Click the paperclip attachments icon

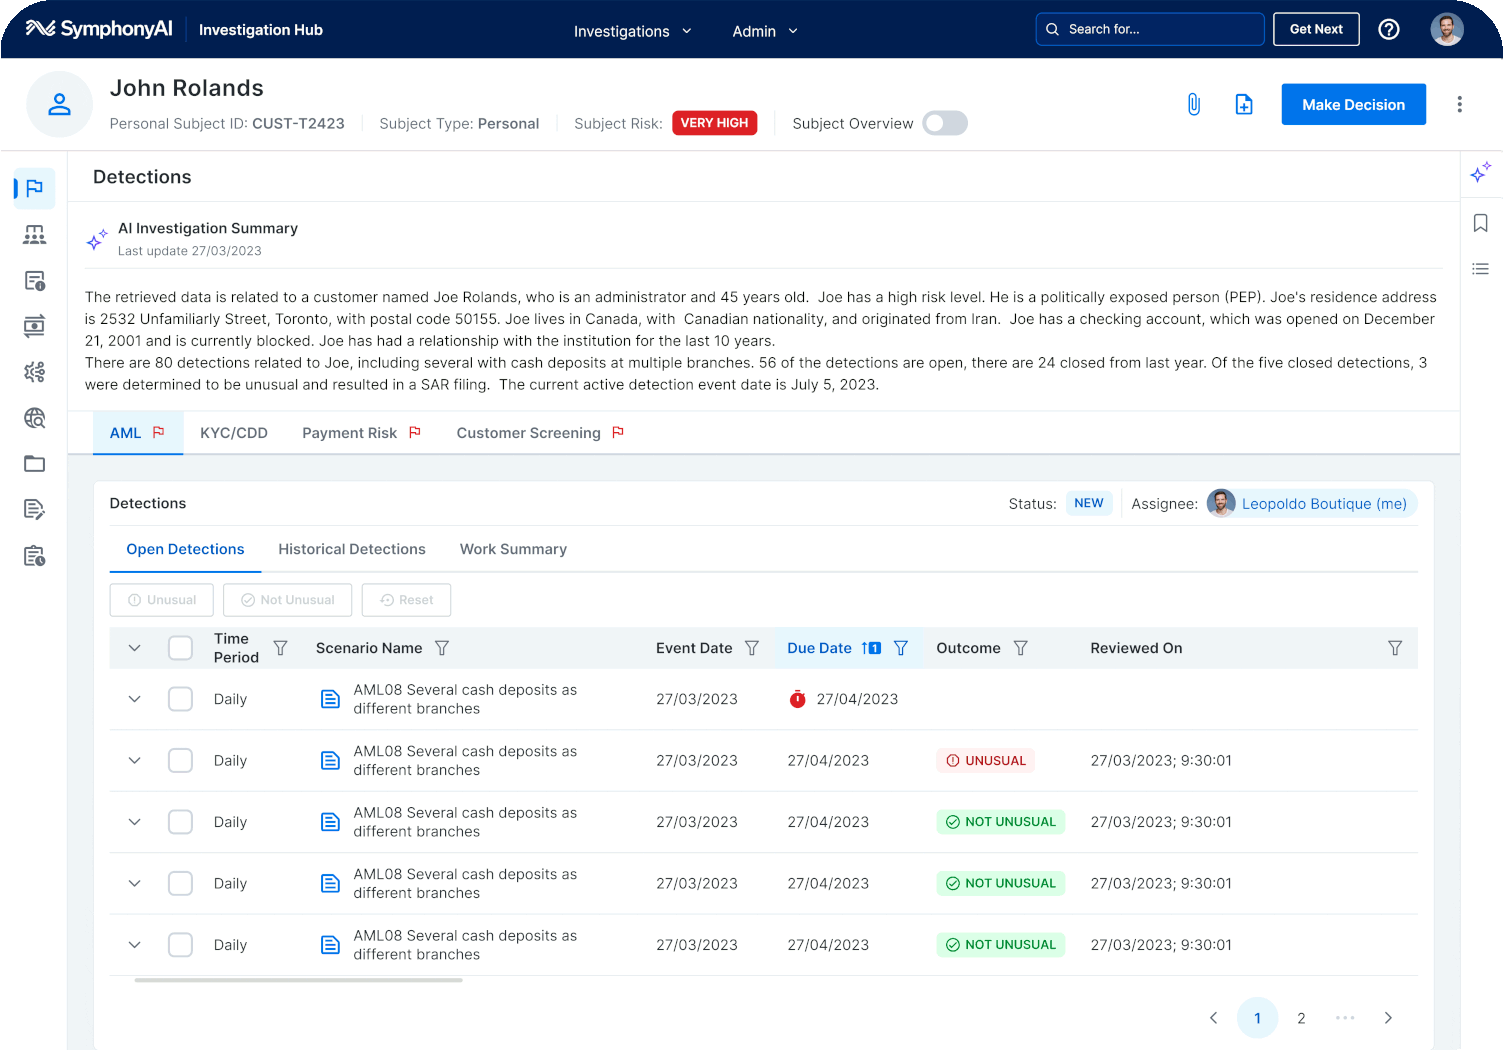point(1193,104)
